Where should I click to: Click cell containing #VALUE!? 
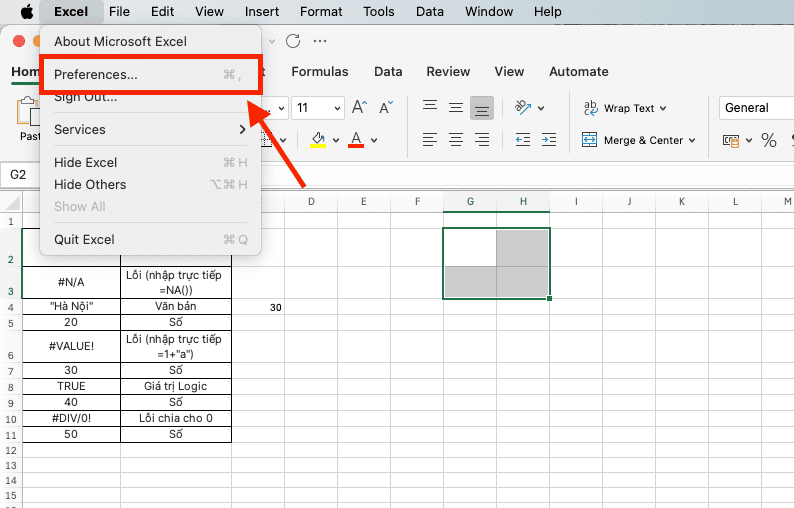tap(71, 346)
